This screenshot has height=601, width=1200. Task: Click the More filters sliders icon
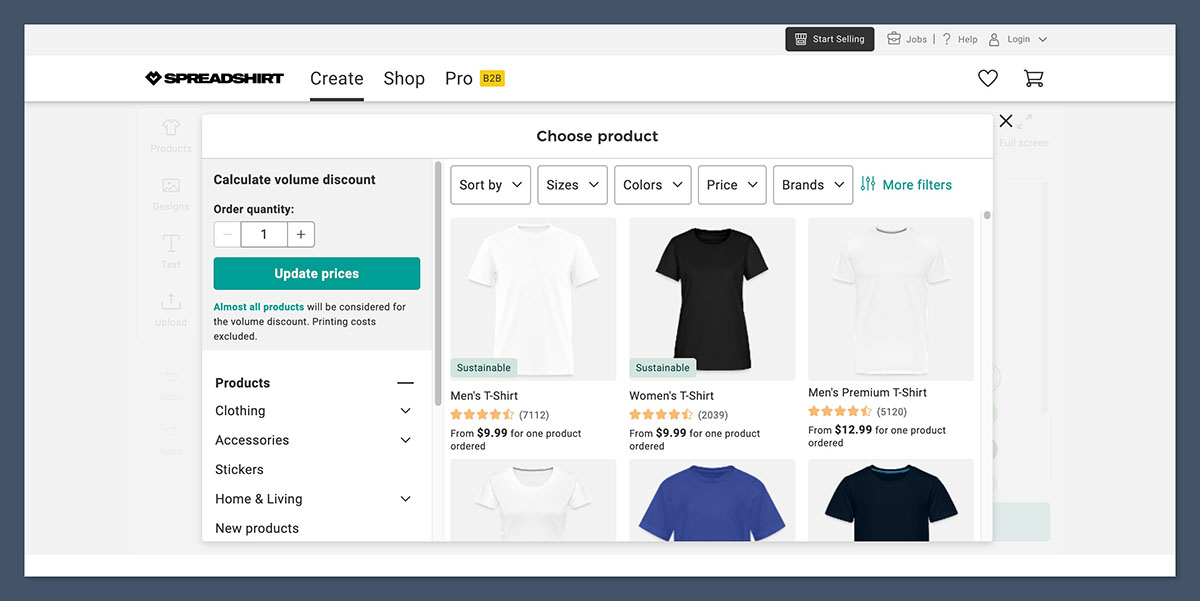click(868, 184)
